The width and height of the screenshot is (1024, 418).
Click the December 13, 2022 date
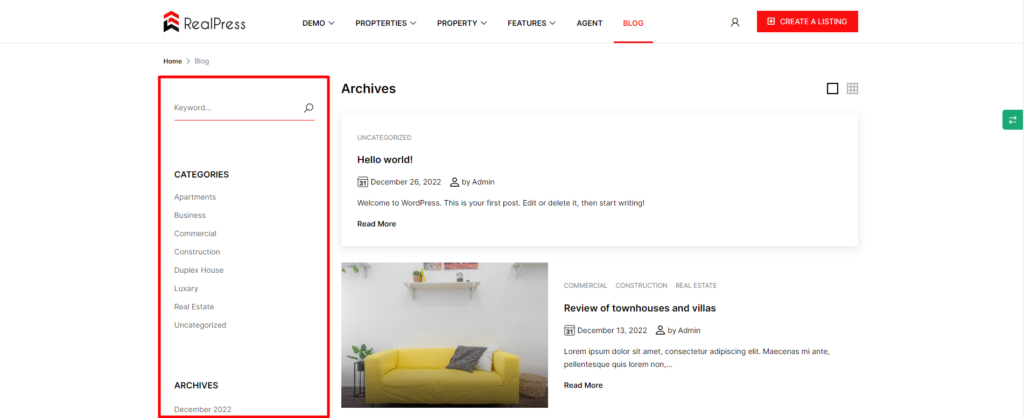coord(612,330)
